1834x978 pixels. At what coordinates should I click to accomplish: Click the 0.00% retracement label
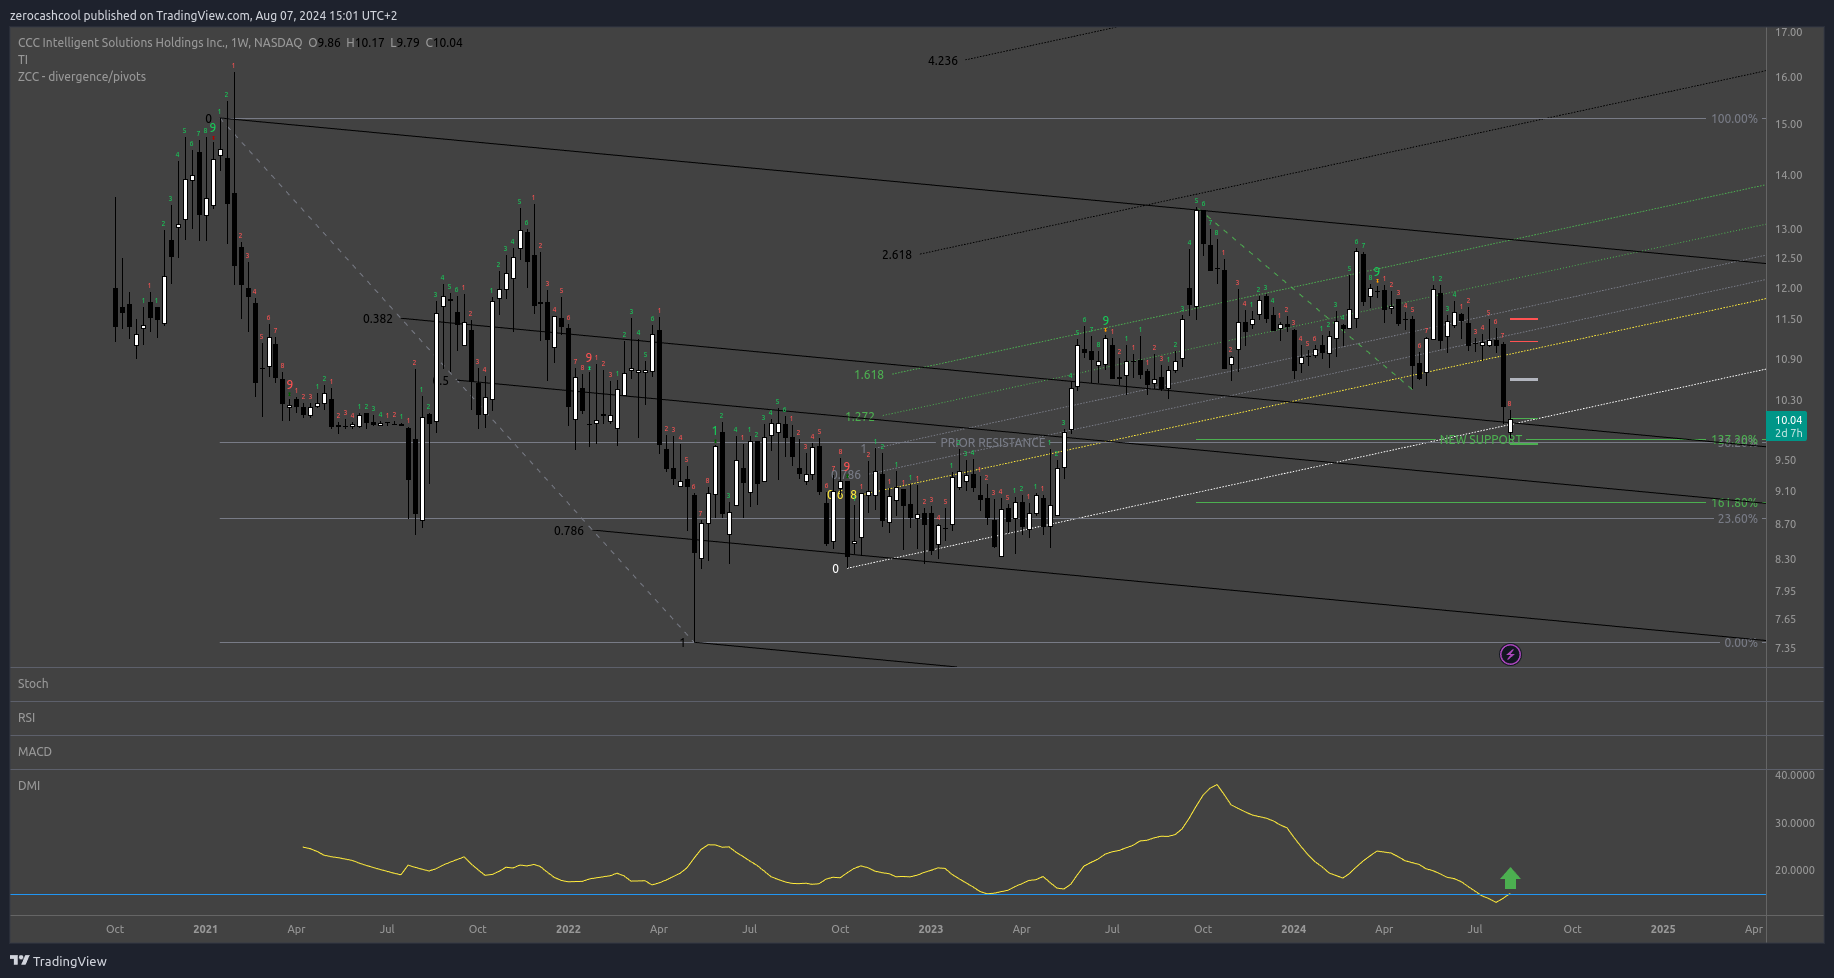click(1740, 643)
